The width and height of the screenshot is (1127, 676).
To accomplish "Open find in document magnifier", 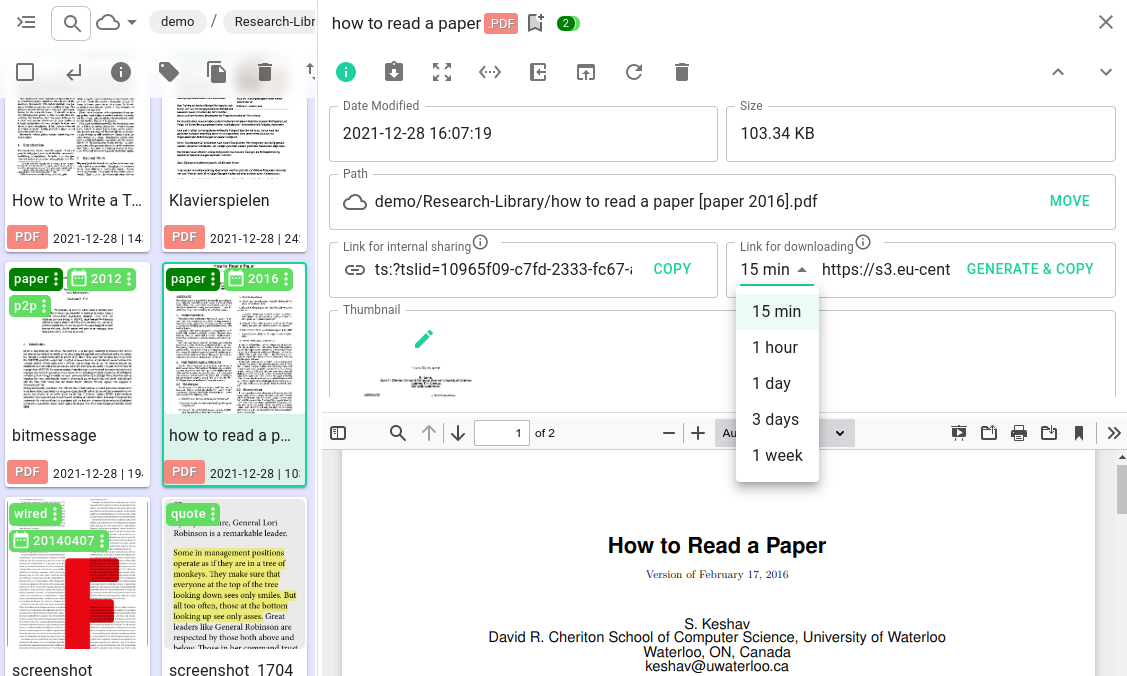I will 397,432.
